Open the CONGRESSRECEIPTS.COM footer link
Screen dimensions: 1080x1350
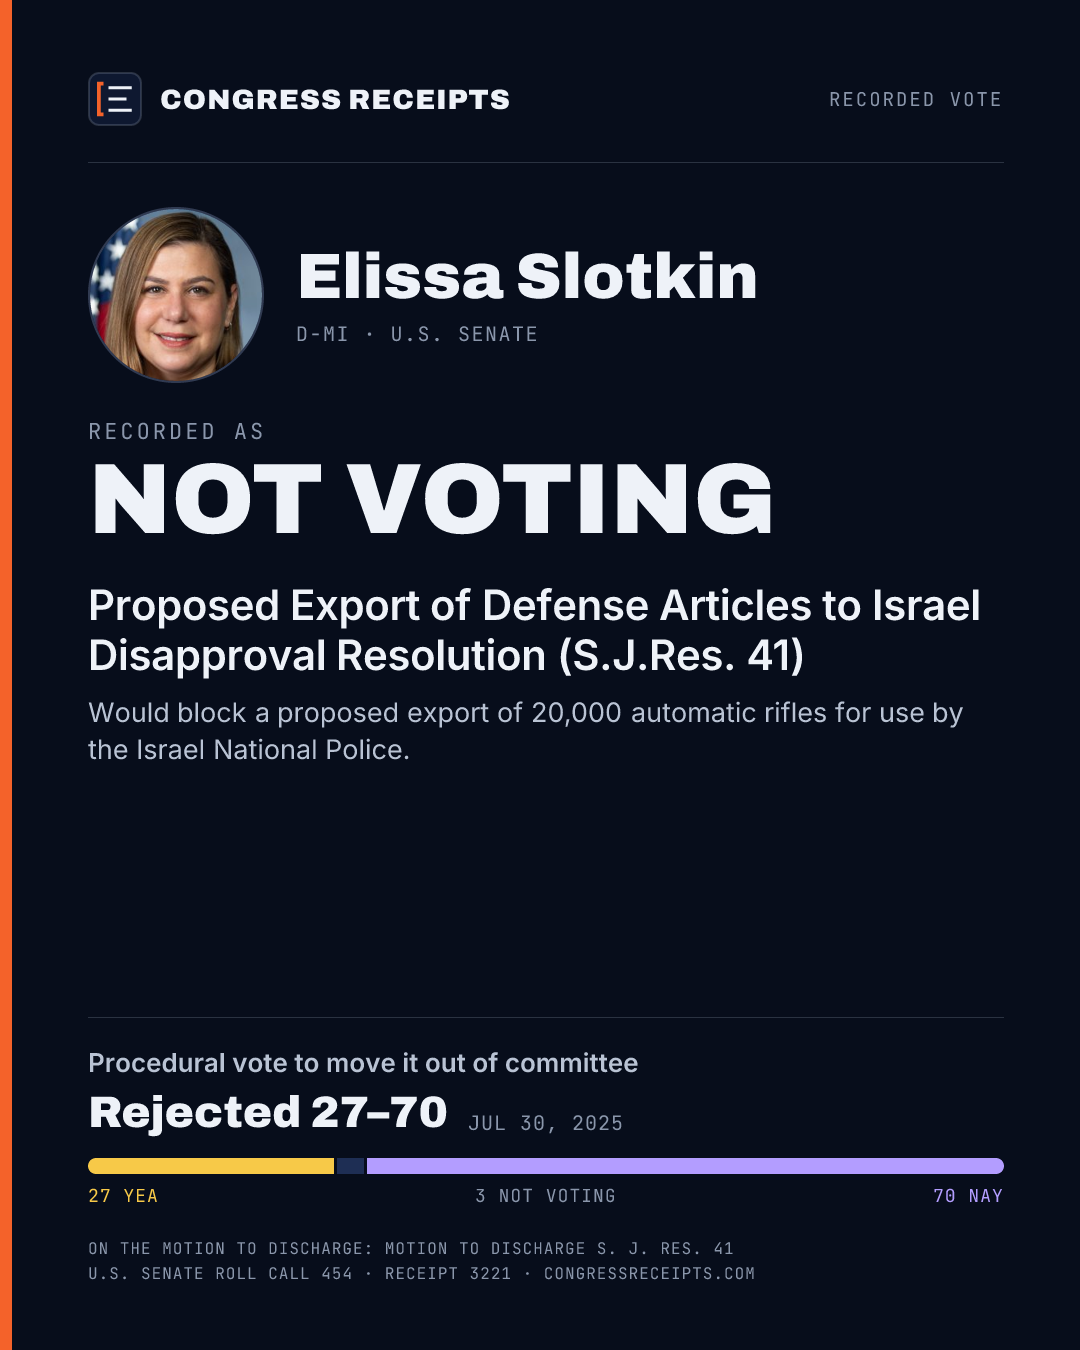(649, 1273)
